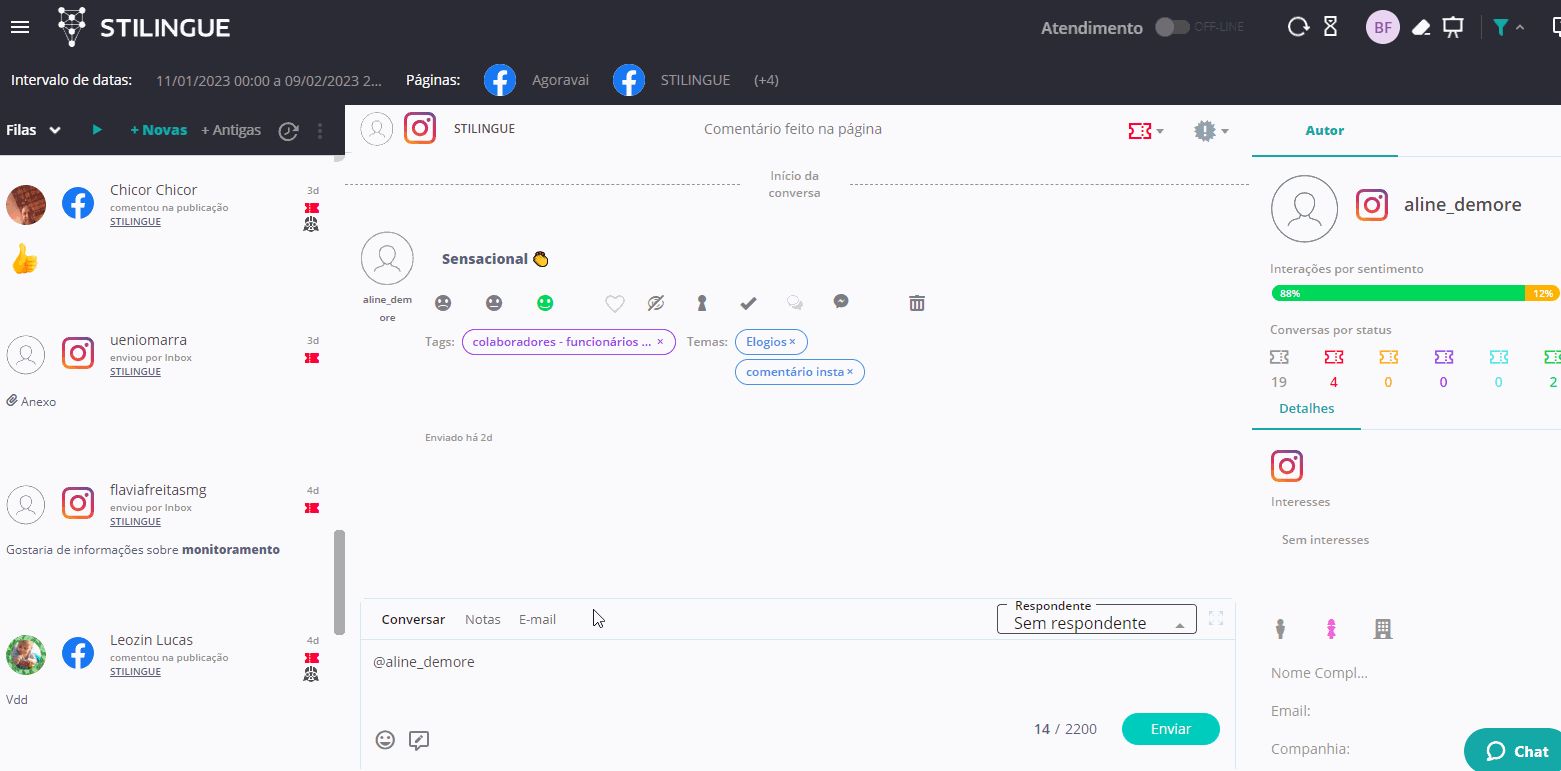Remove the colaboradores - funcionários tag
This screenshot has height=771, width=1561.
coord(660,342)
